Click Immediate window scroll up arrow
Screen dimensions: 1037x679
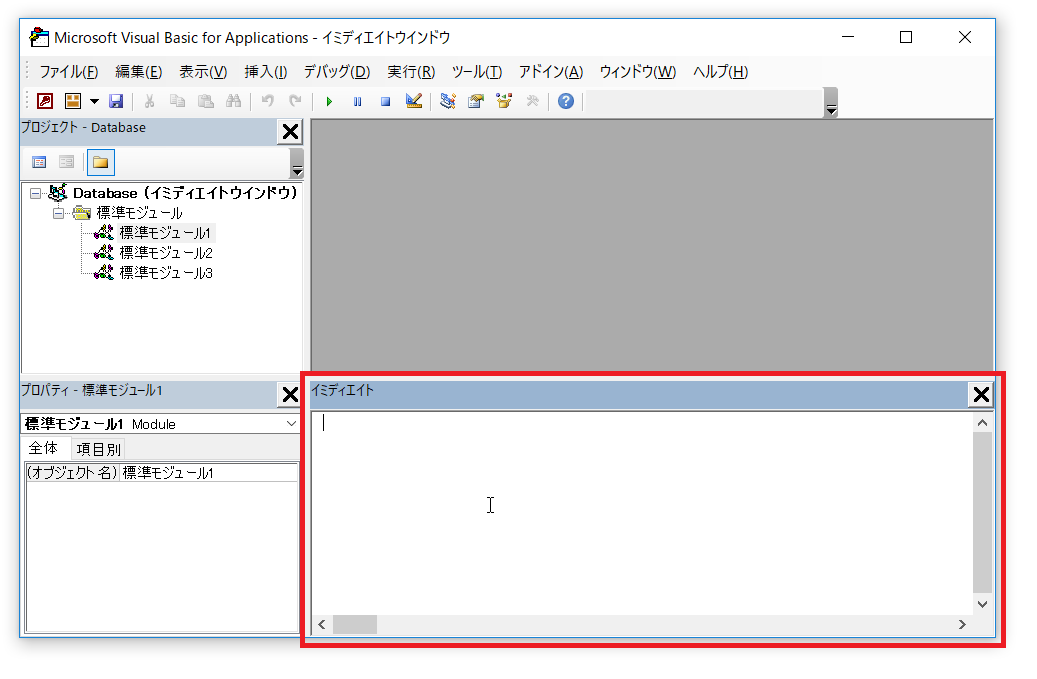coord(983,423)
